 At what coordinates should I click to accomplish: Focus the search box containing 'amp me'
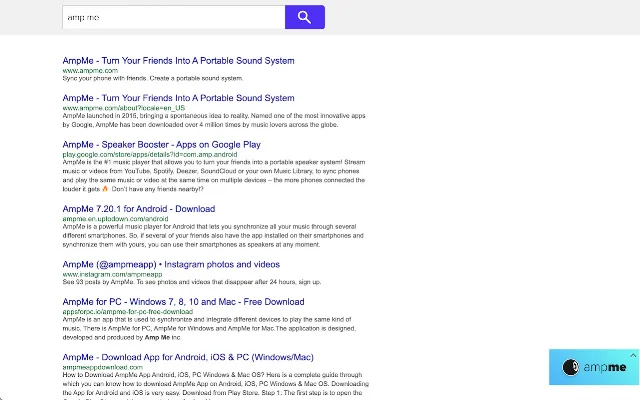[173, 17]
